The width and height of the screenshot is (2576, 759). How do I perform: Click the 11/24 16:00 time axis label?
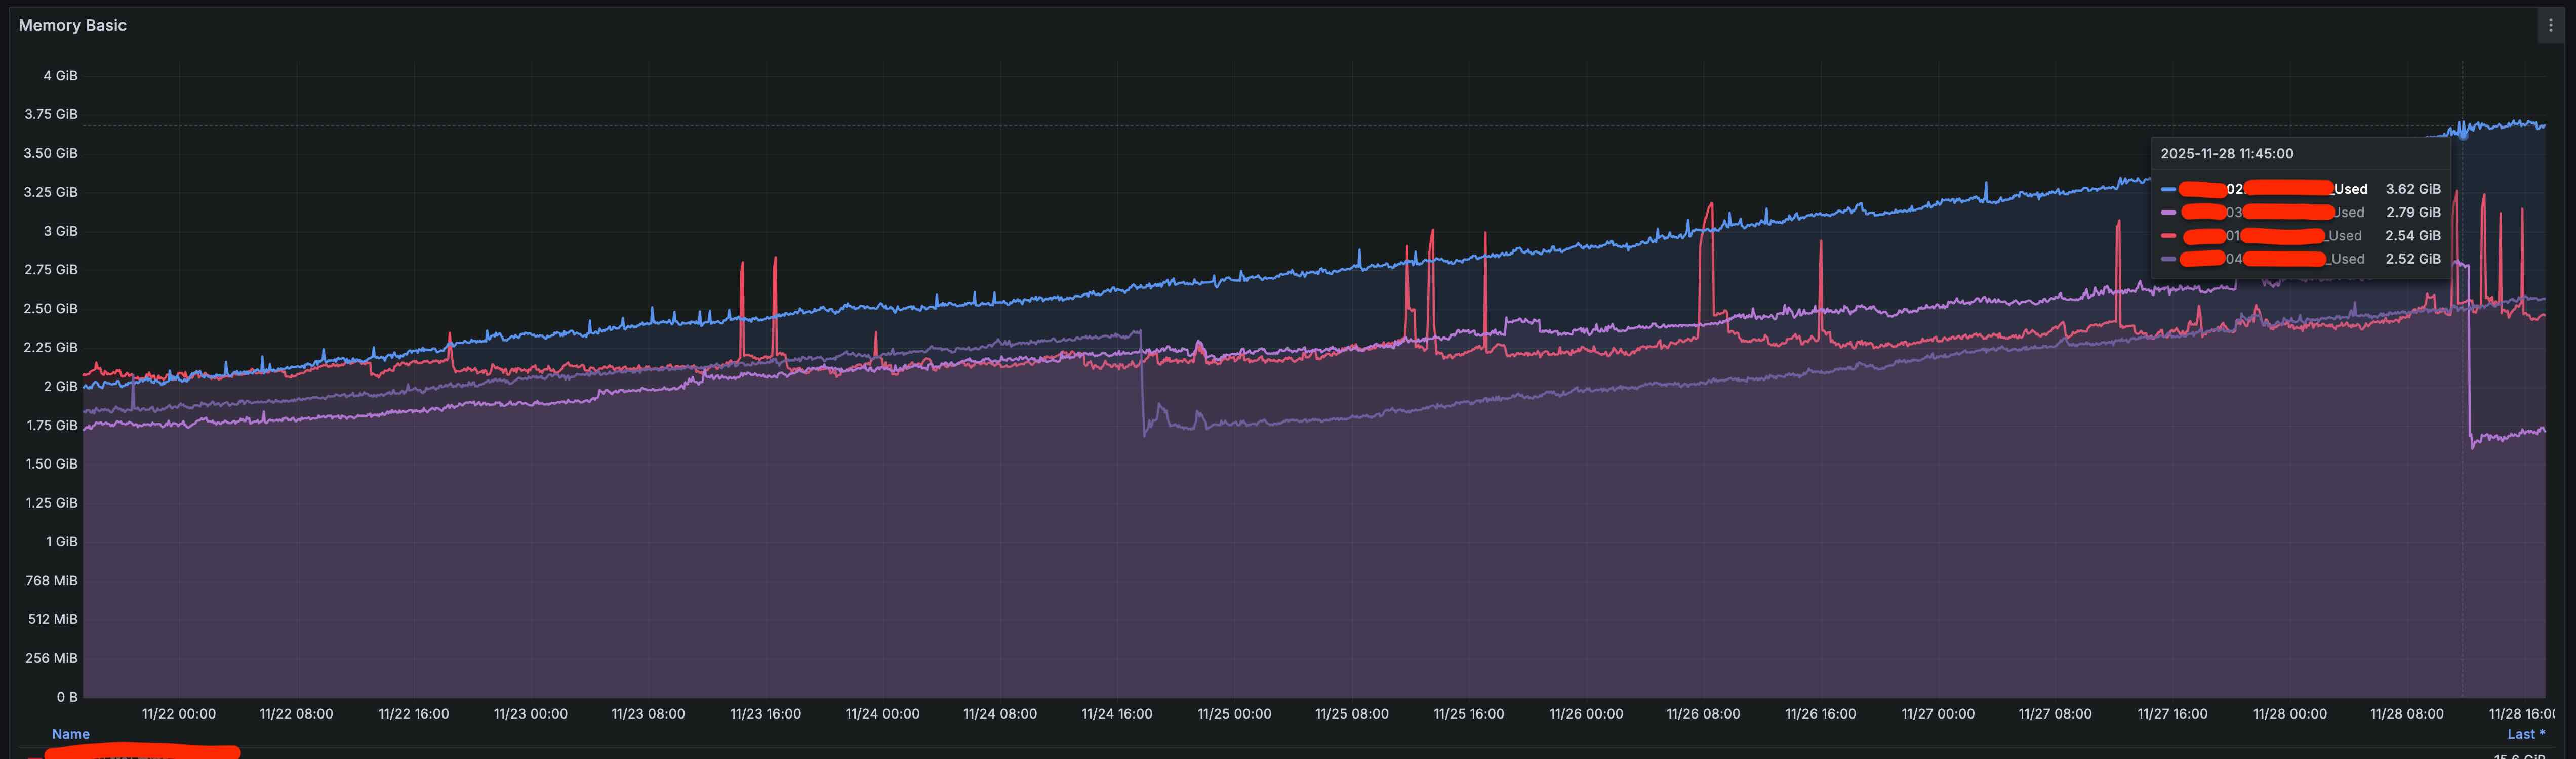[x=1116, y=714]
